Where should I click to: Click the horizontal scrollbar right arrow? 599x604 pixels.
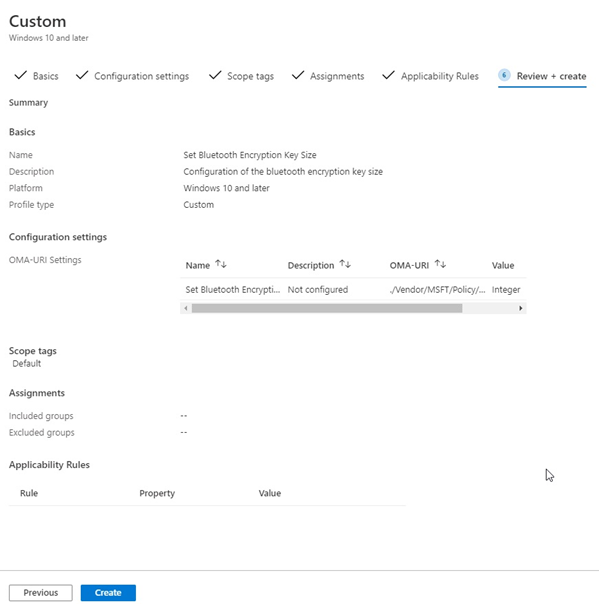[x=520, y=308]
